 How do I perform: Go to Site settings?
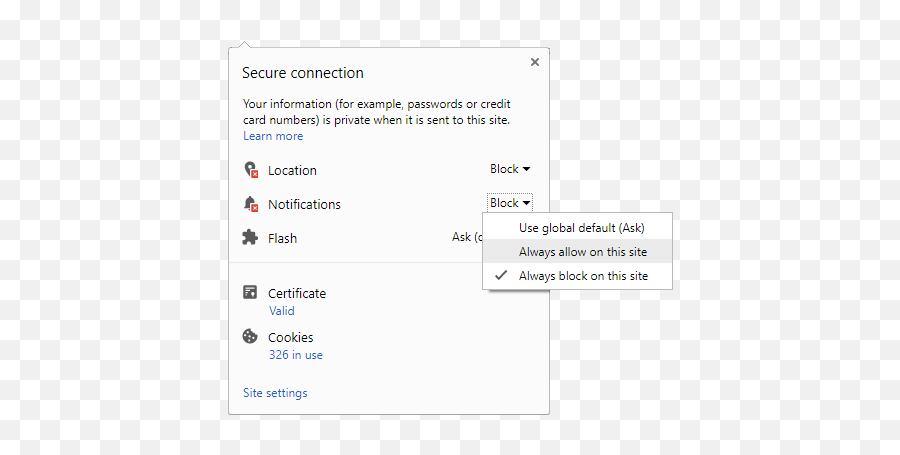(275, 393)
